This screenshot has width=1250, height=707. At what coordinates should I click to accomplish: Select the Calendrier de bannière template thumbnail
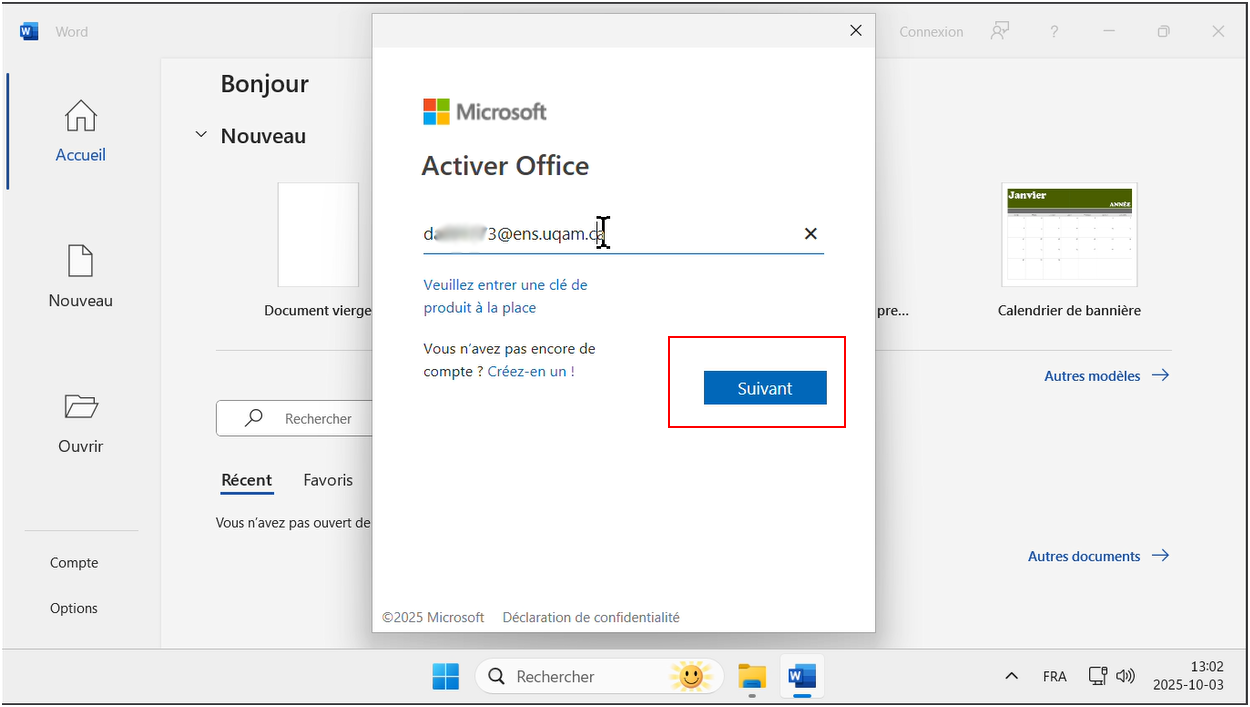(1069, 234)
